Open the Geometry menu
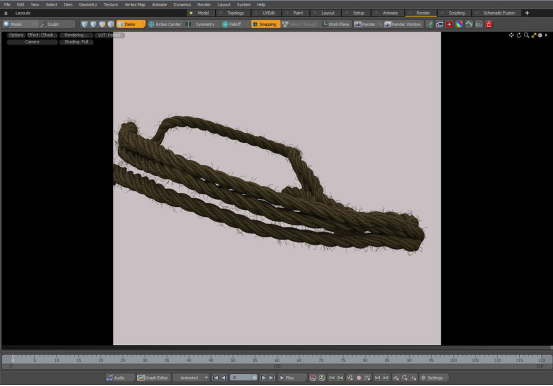Viewport: 553px width, 386px height. point(88,5)
